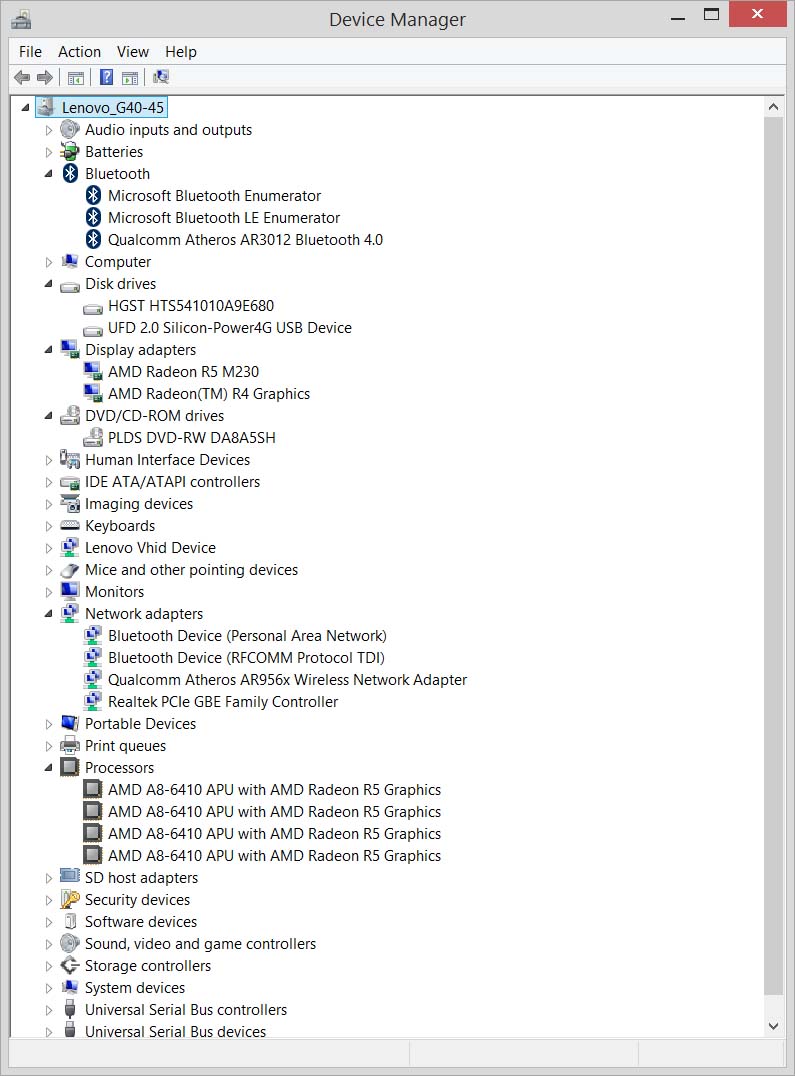795x1076 pixels.
Task: Click the Imaging devices camera icon
Action: coord(69,503)
